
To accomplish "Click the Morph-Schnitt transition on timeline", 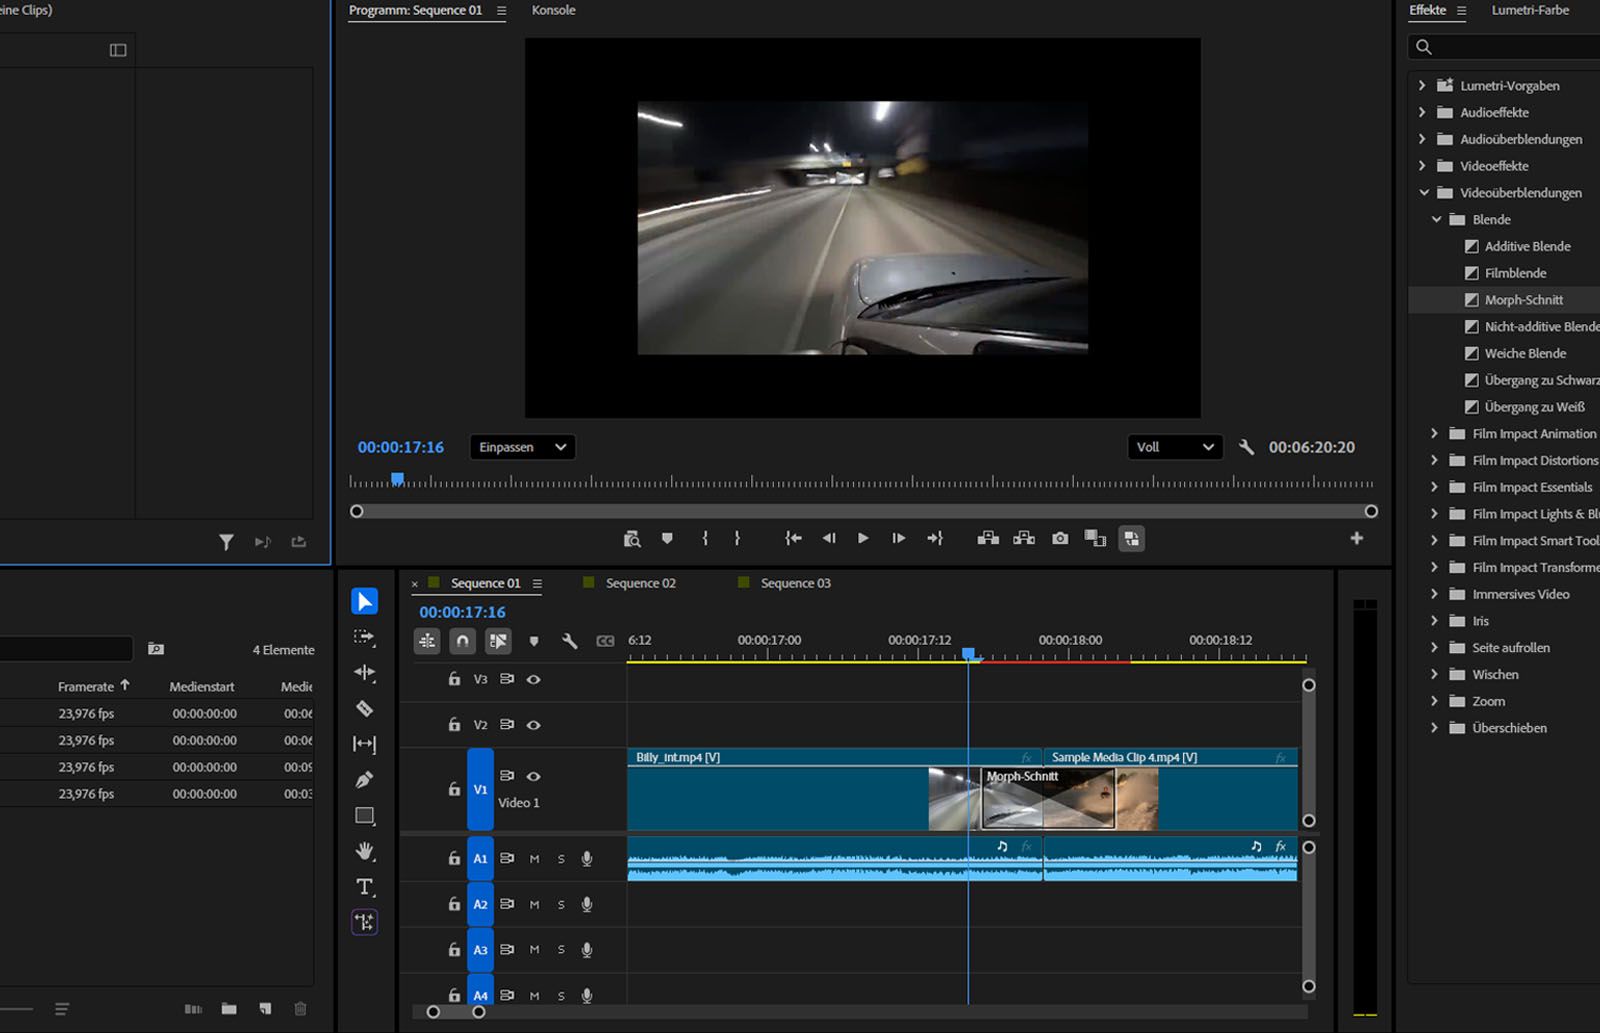I will [1046, 800].
